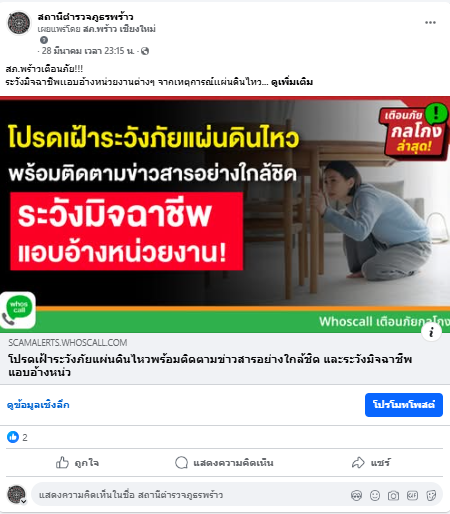Open the emoji picker in comment box

[375, 495]
